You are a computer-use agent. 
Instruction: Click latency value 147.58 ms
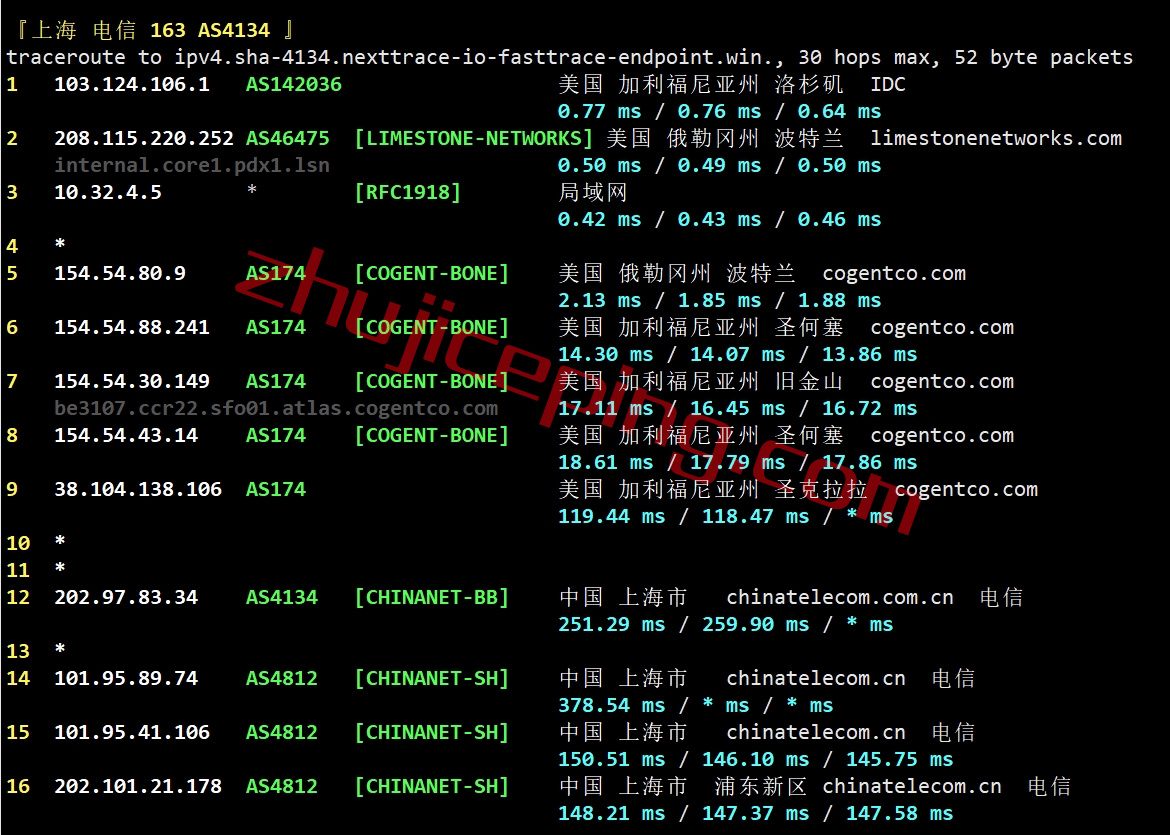point(899,813)
